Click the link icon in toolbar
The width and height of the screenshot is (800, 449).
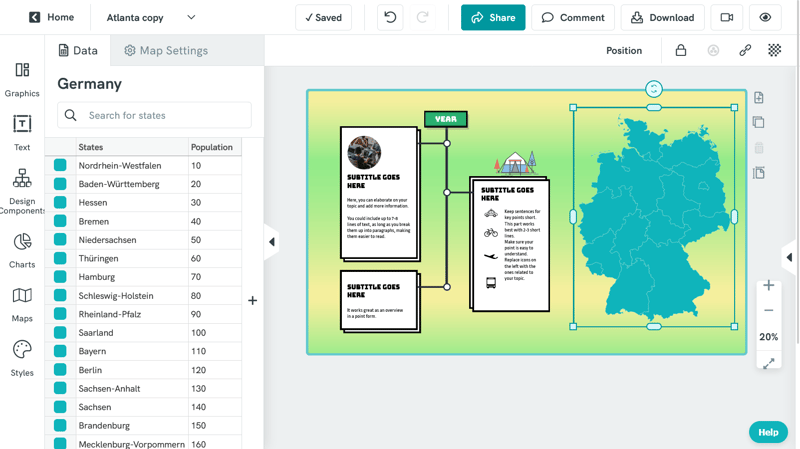pyautogui.click(x=745, y=50)
